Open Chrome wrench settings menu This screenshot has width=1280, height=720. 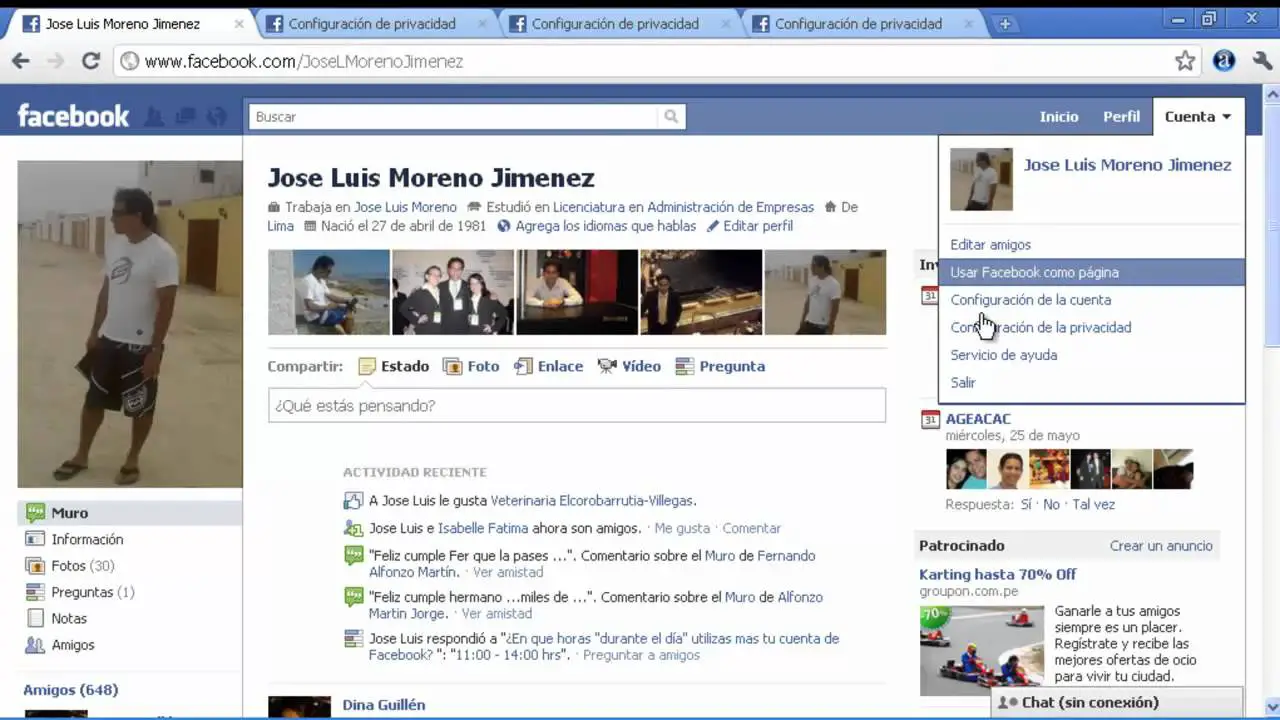[1262, 61]
